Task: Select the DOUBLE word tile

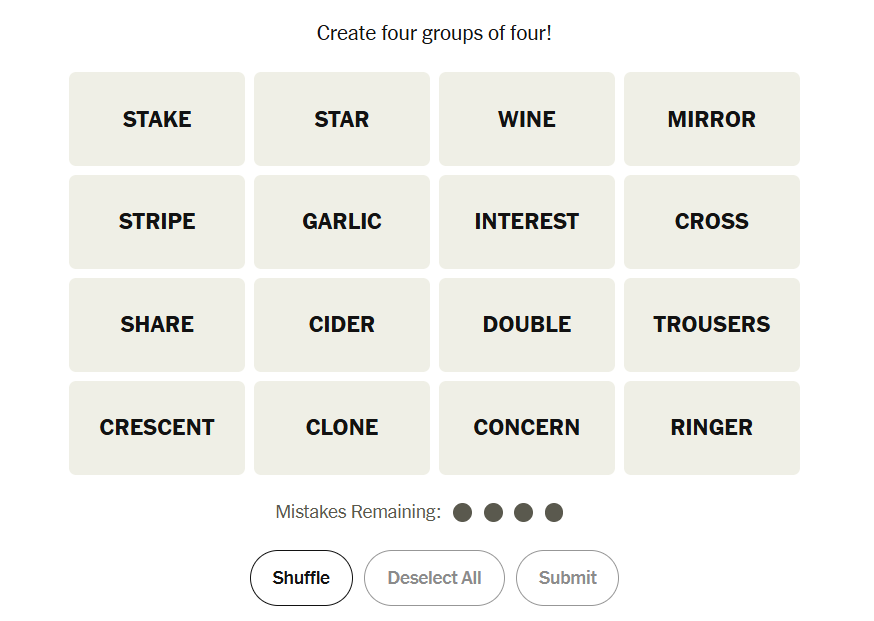Action: [x=527, y=325]
